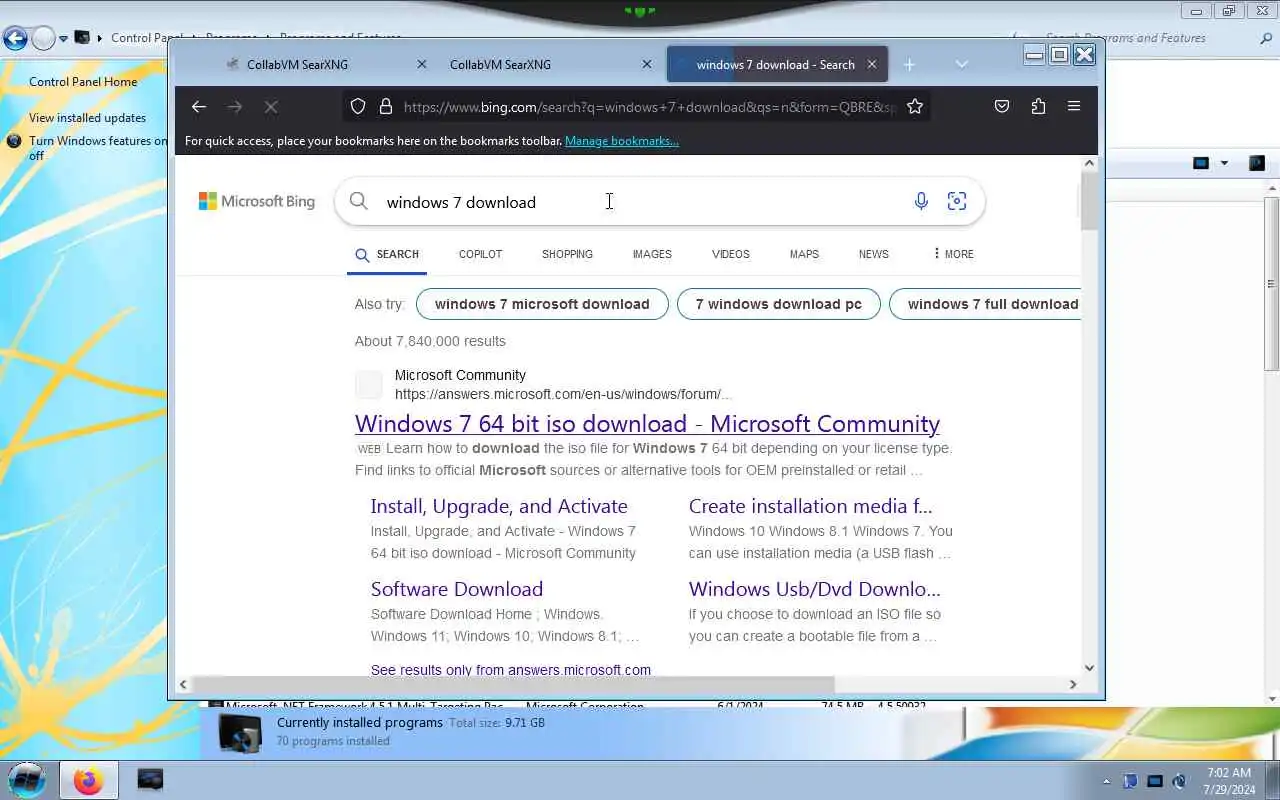This screenshot has height=800, width=1280.
Task: Click Control Panel search magnifier icon
Action: point(1266,38)
